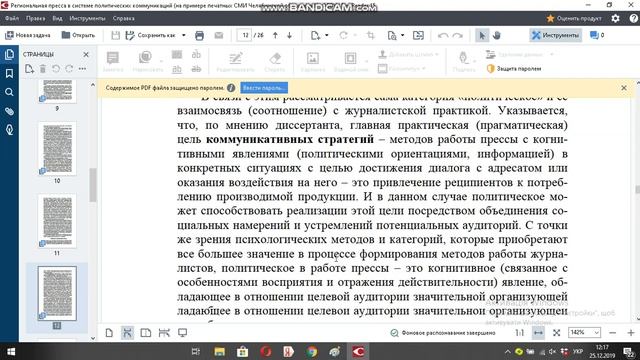Go to next page with down arrow
This screenshot has width=640, height=360.
point(289,36)
